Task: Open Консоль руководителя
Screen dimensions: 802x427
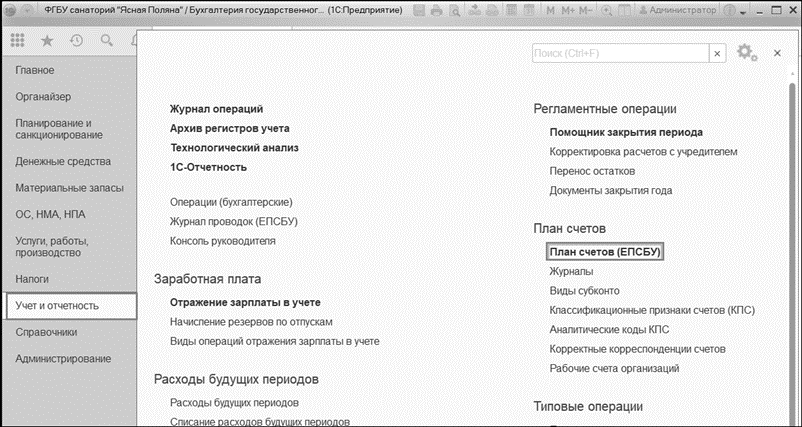Action: click(x=222, y=241)
